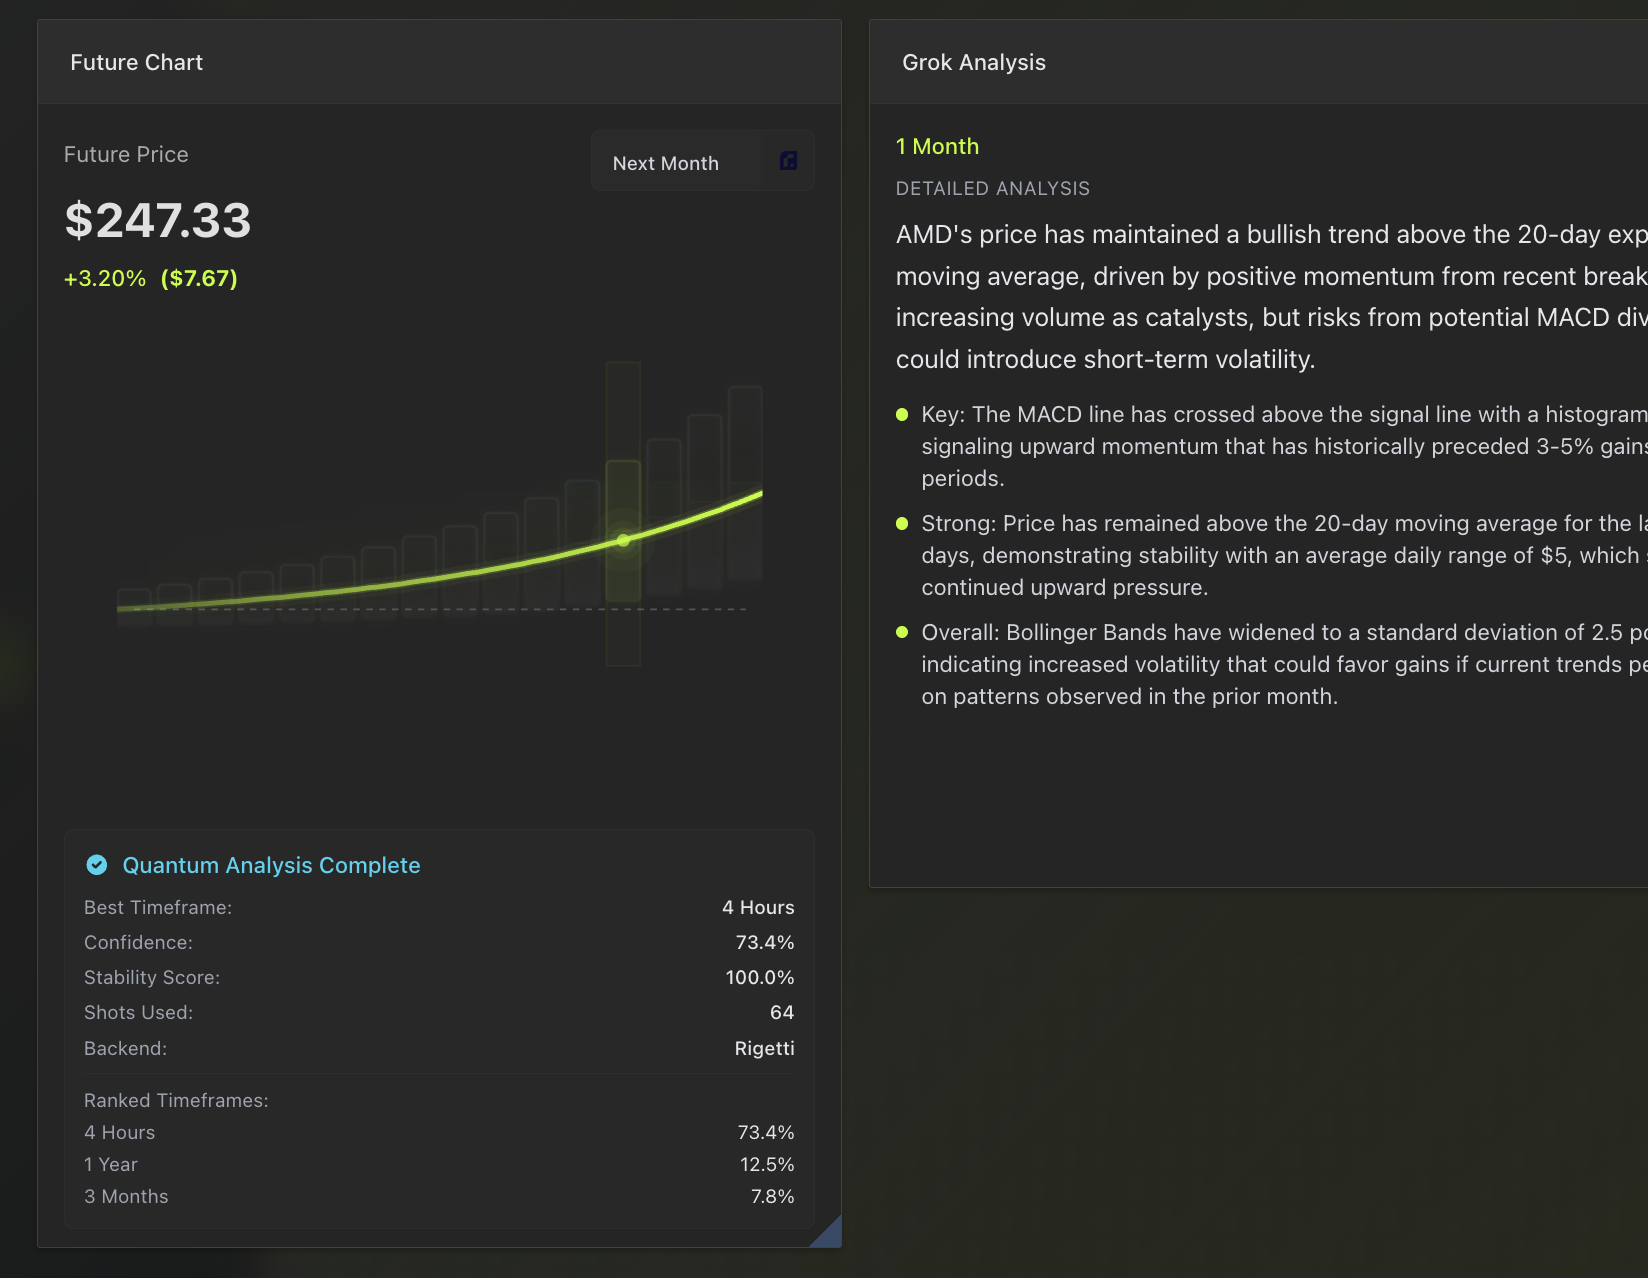The width and height of the screenshot is (1648, 1278).
Task: Select the 1 Year ranked timeframe row
Action: (x=439, y=1164)
